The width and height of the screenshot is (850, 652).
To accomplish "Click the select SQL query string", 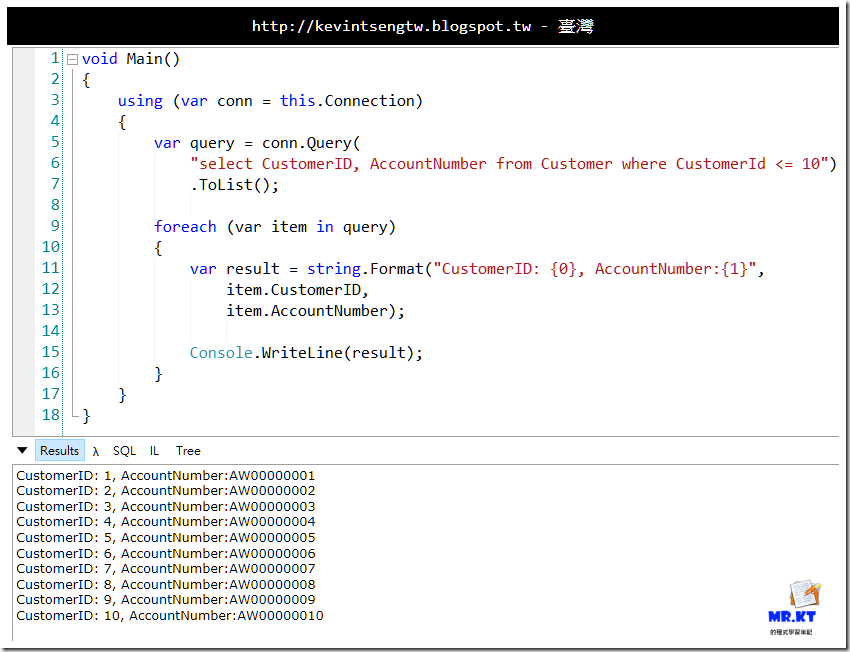I will (509, 164).
